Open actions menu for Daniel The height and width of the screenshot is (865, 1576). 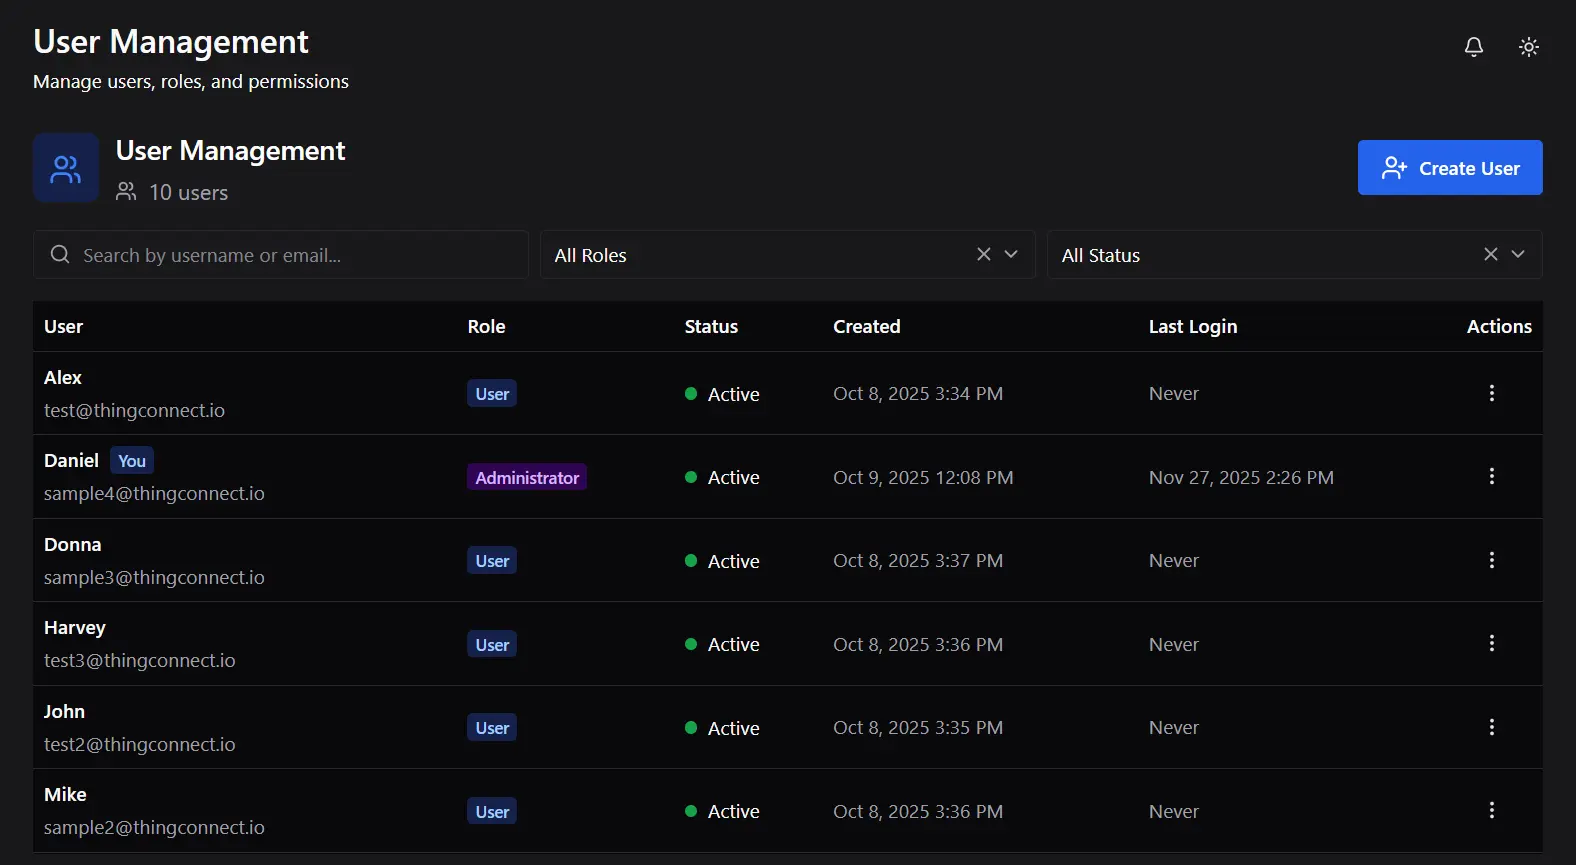point(1491,477)
